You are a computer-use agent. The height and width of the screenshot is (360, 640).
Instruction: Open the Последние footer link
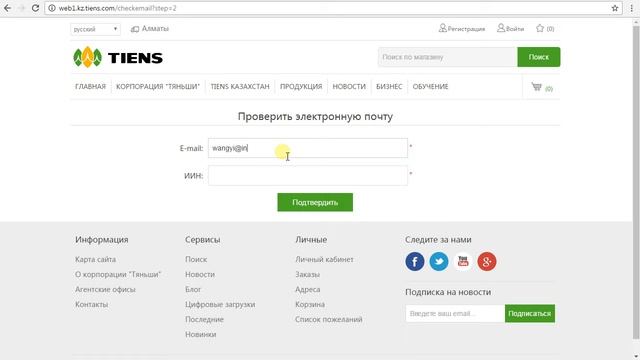coord(204,320)
